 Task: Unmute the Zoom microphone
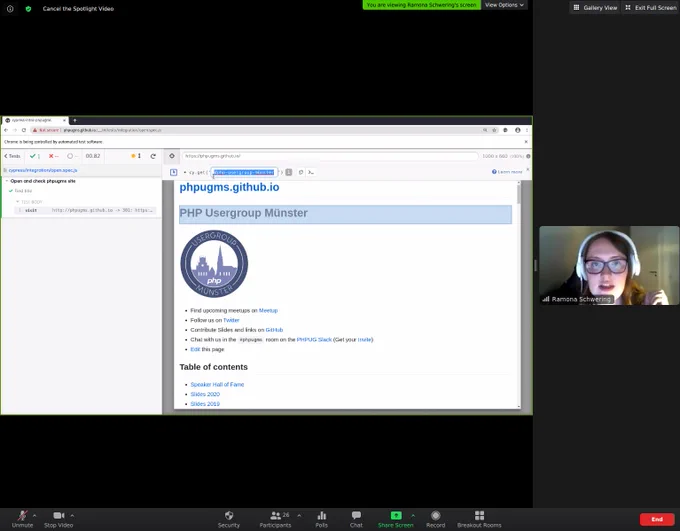point(22,519)
